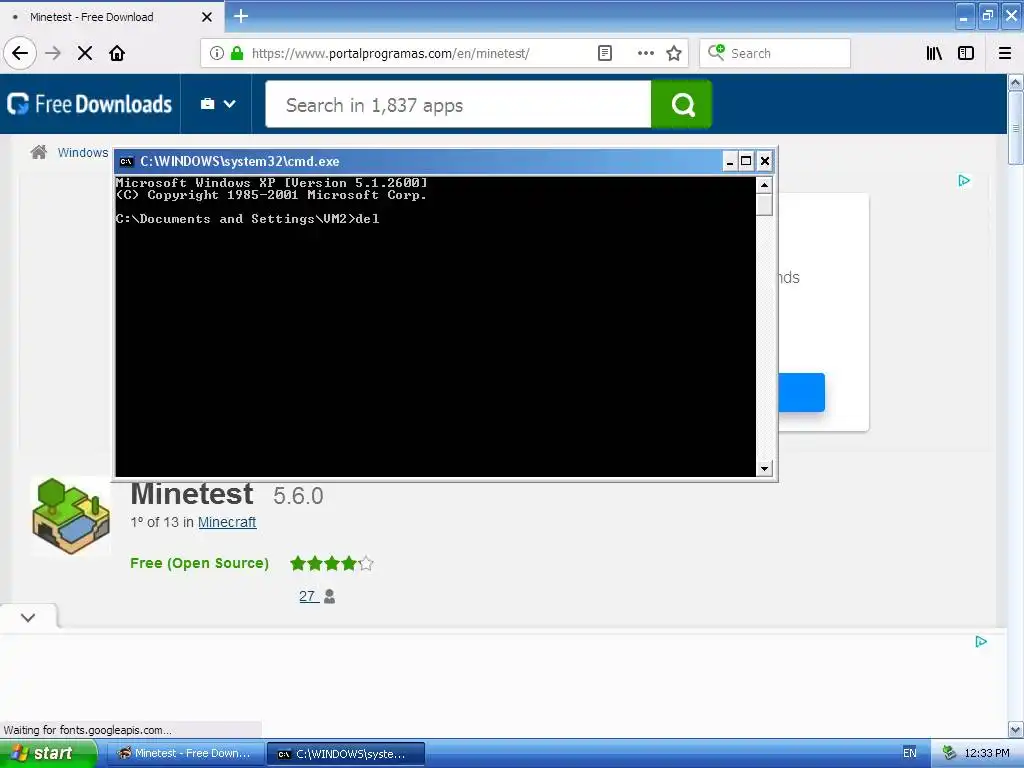Click the browser page scroll down arrow

click(1015, 729)
